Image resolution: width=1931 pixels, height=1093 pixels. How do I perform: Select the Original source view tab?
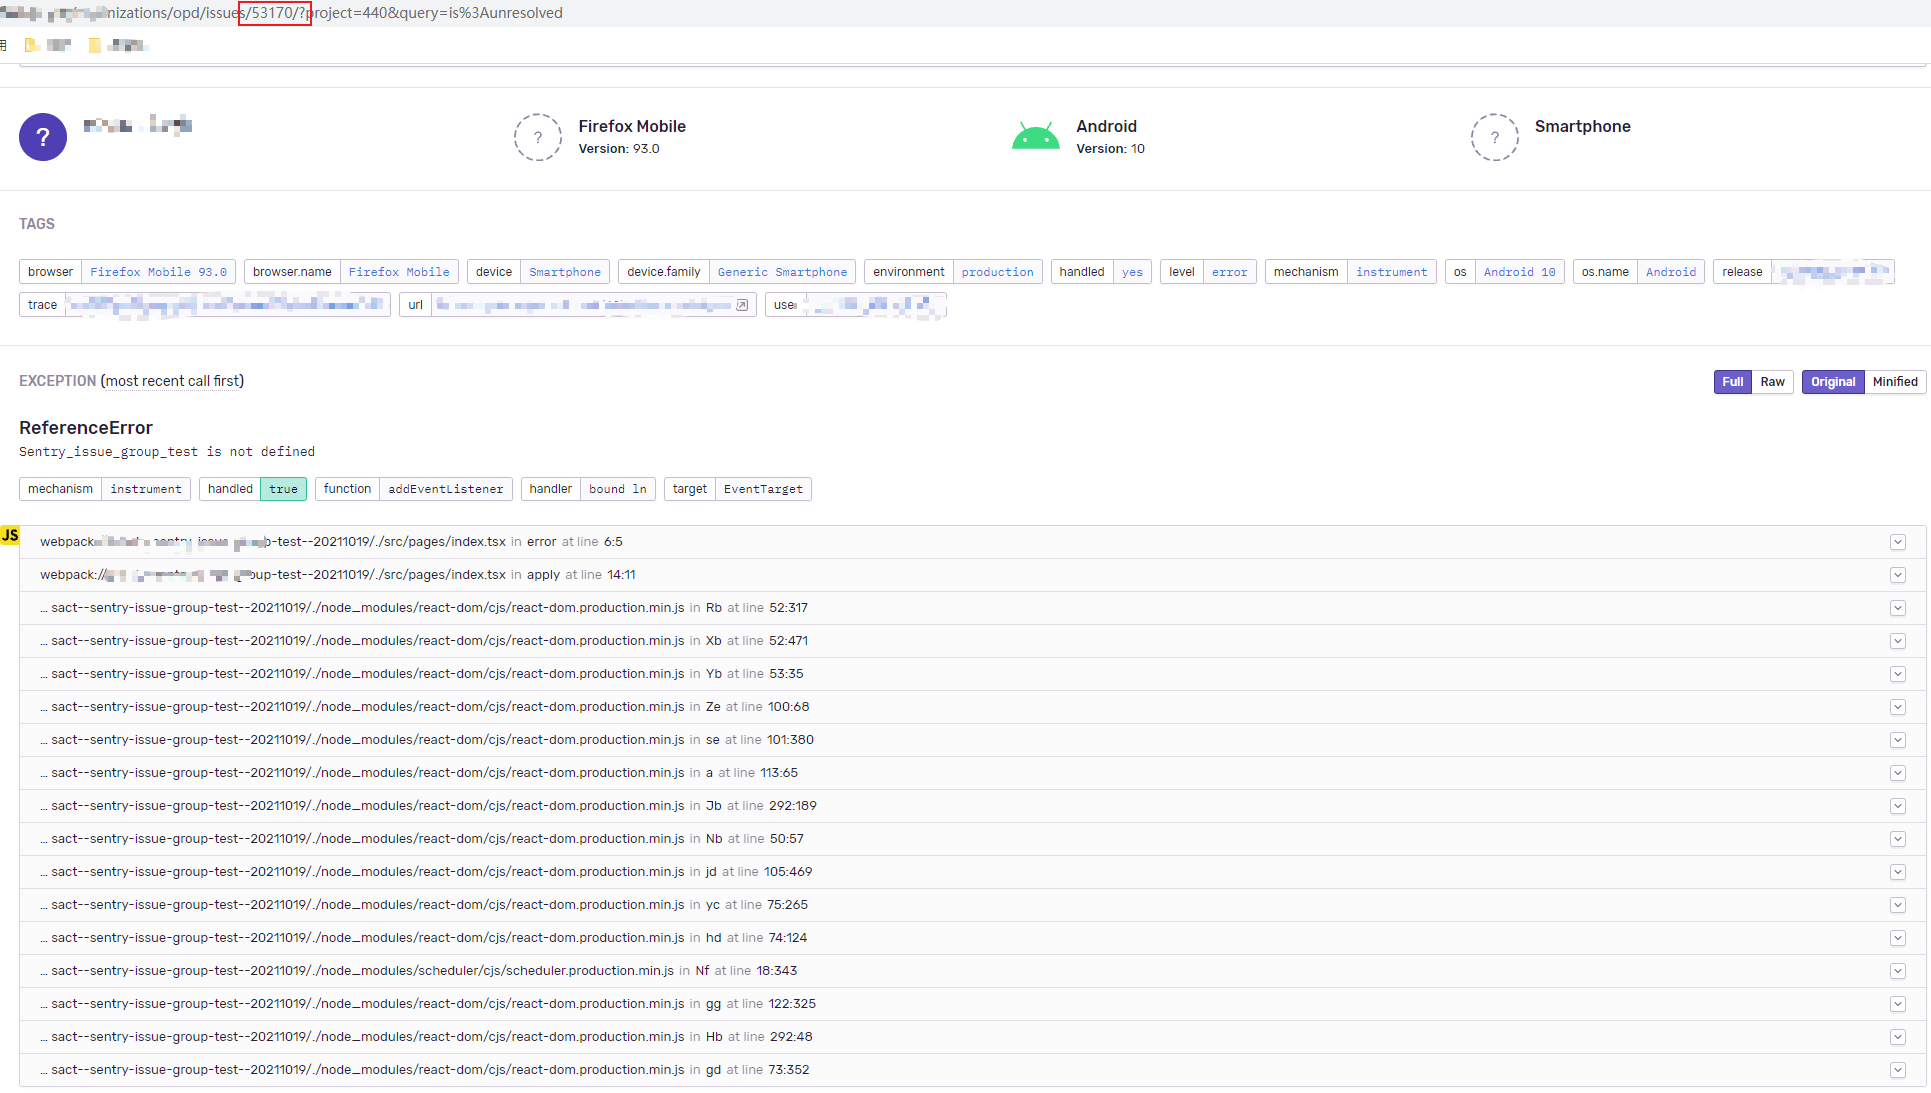pyautogui.click(x=1832, y=382)
